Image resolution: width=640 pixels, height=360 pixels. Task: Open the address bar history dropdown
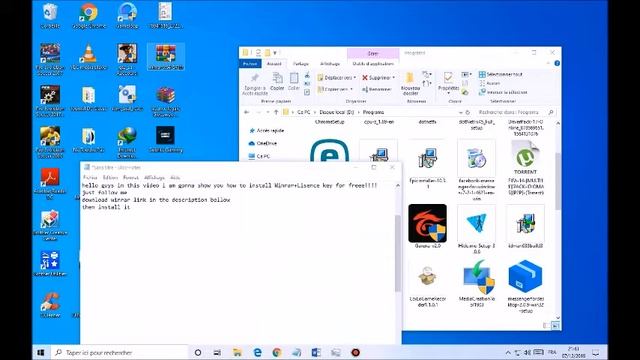(x=461, y=112)
